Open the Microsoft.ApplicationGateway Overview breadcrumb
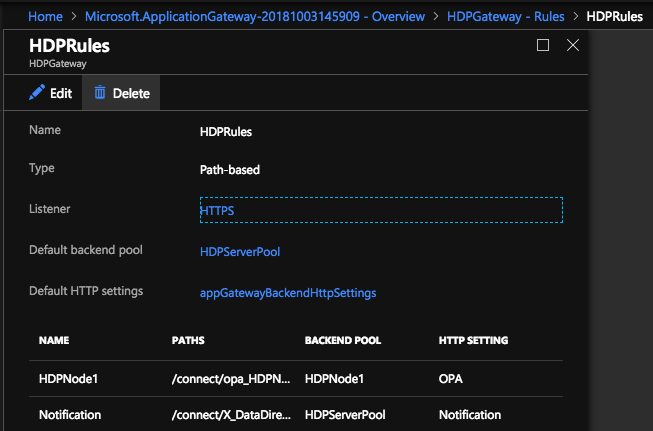The image size is (653, 431). click(254, 16)
